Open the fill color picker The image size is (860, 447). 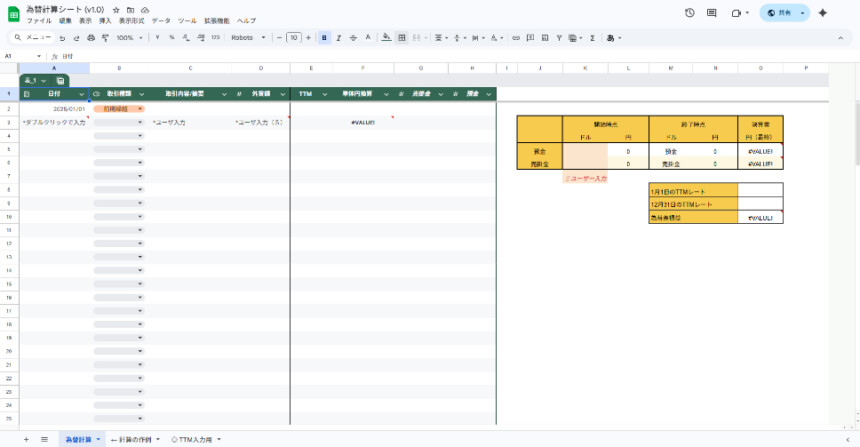pyautogui.click(x=386, y=38)
